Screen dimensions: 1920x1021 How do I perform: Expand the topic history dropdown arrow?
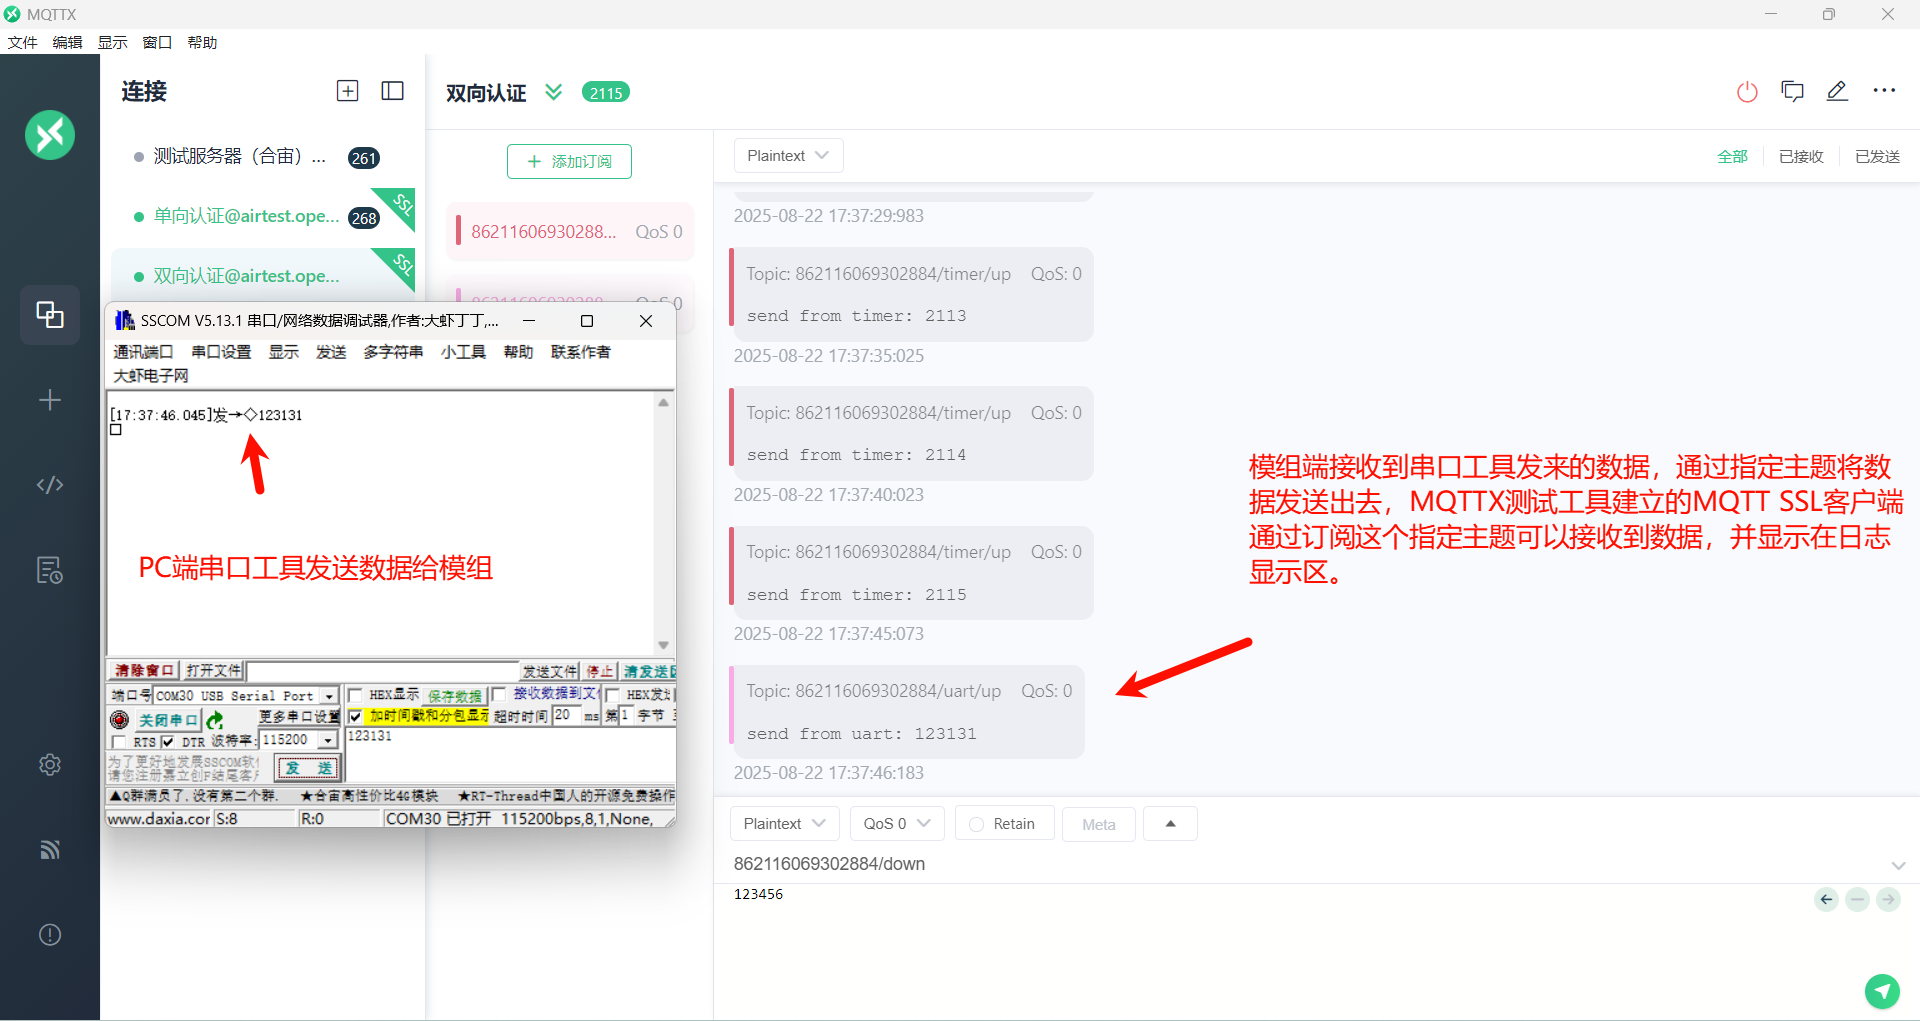pyautogui.click(x=1898, y=865)
